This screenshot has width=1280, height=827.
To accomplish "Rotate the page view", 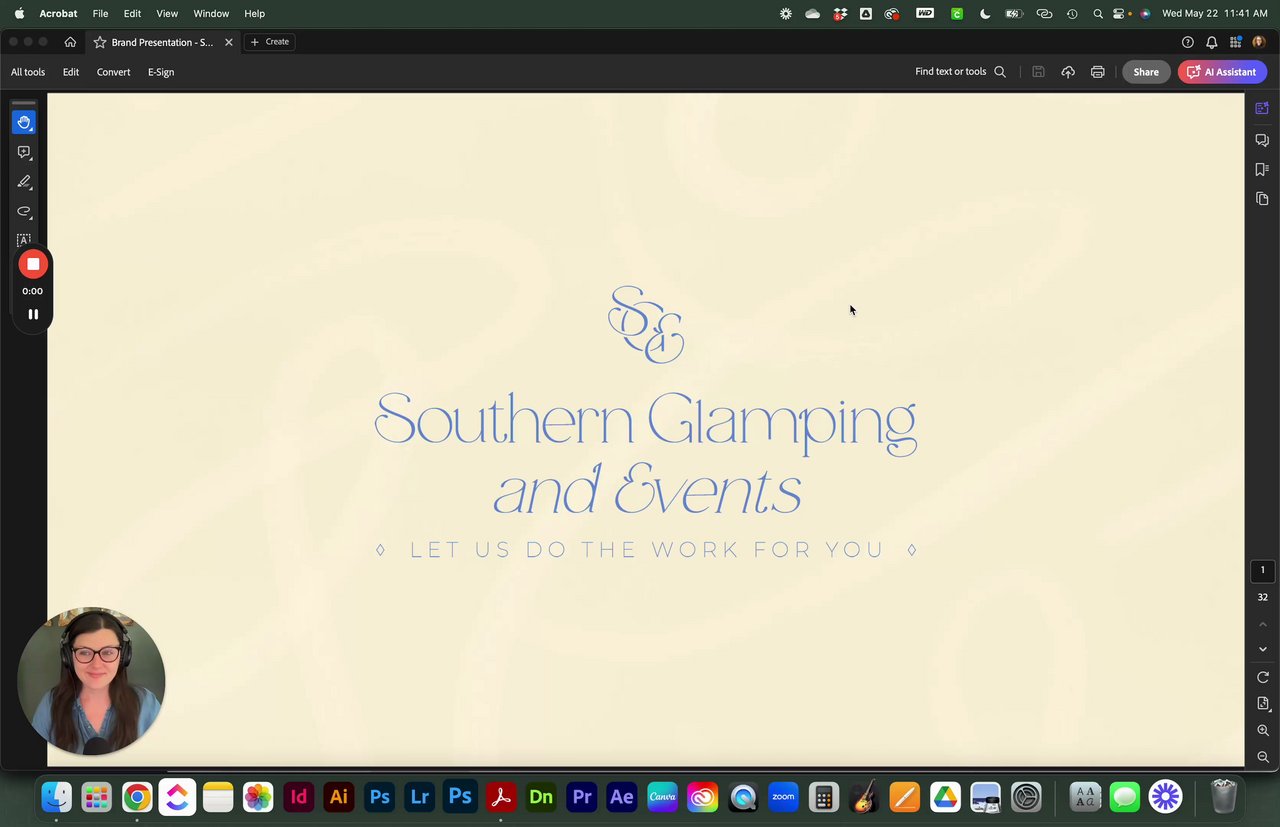I will 1262,677.
